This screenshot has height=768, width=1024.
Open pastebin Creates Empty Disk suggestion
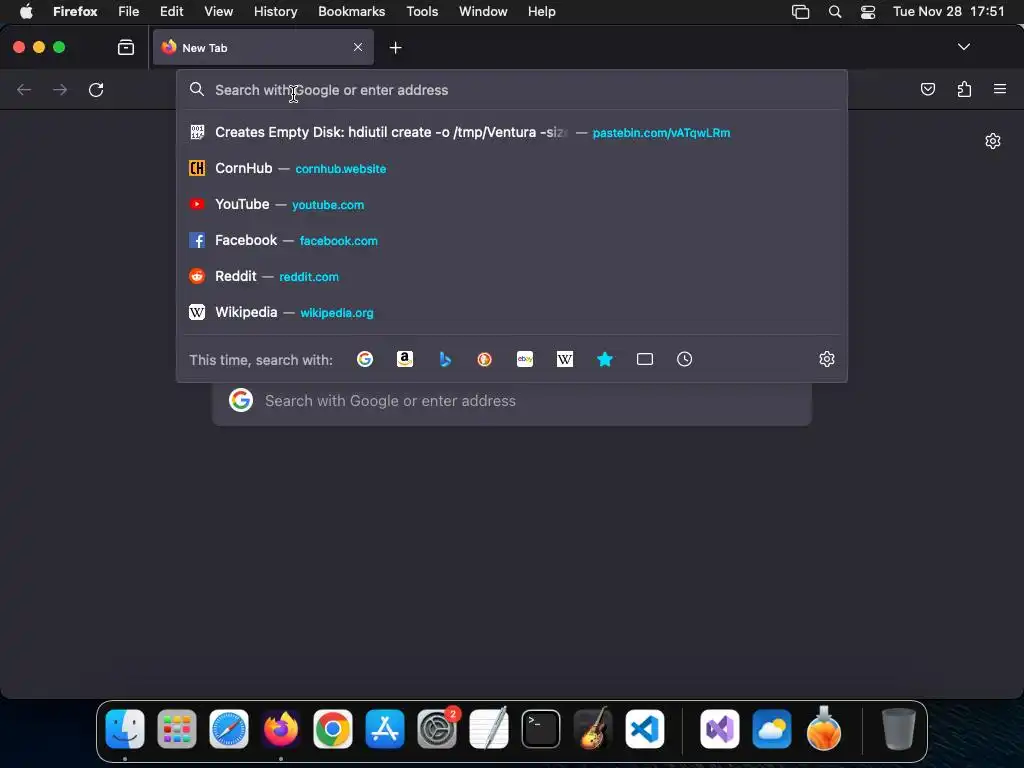pyautogui.click(x=511, y=132)
